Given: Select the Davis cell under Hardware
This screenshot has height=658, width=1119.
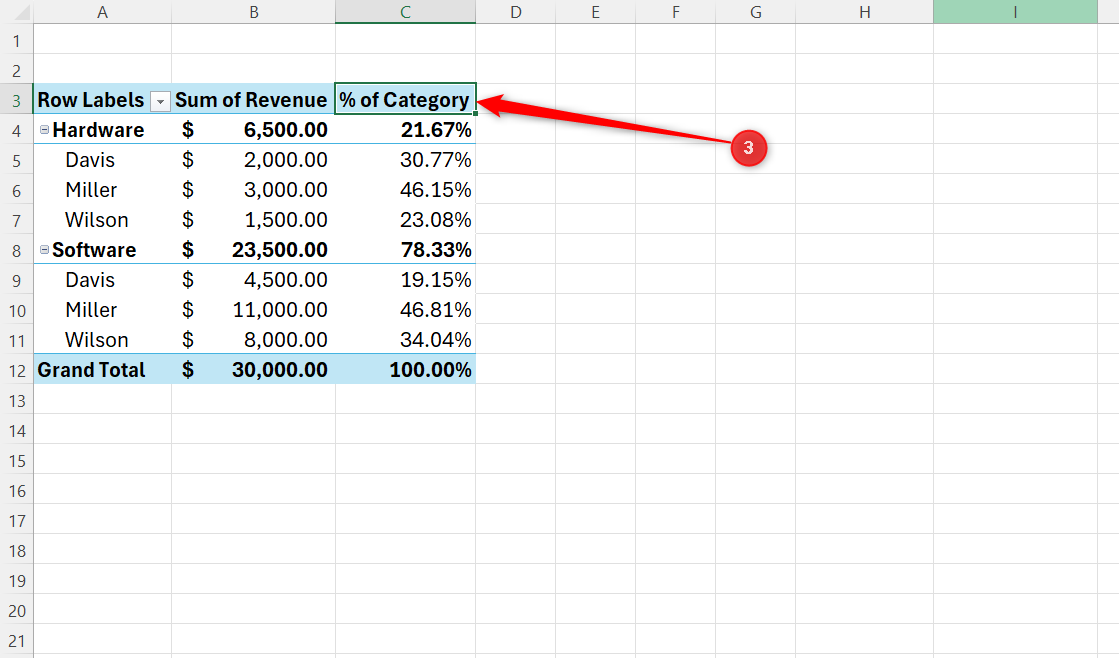Looking at the screenshot, I should (x=103, y=160).
